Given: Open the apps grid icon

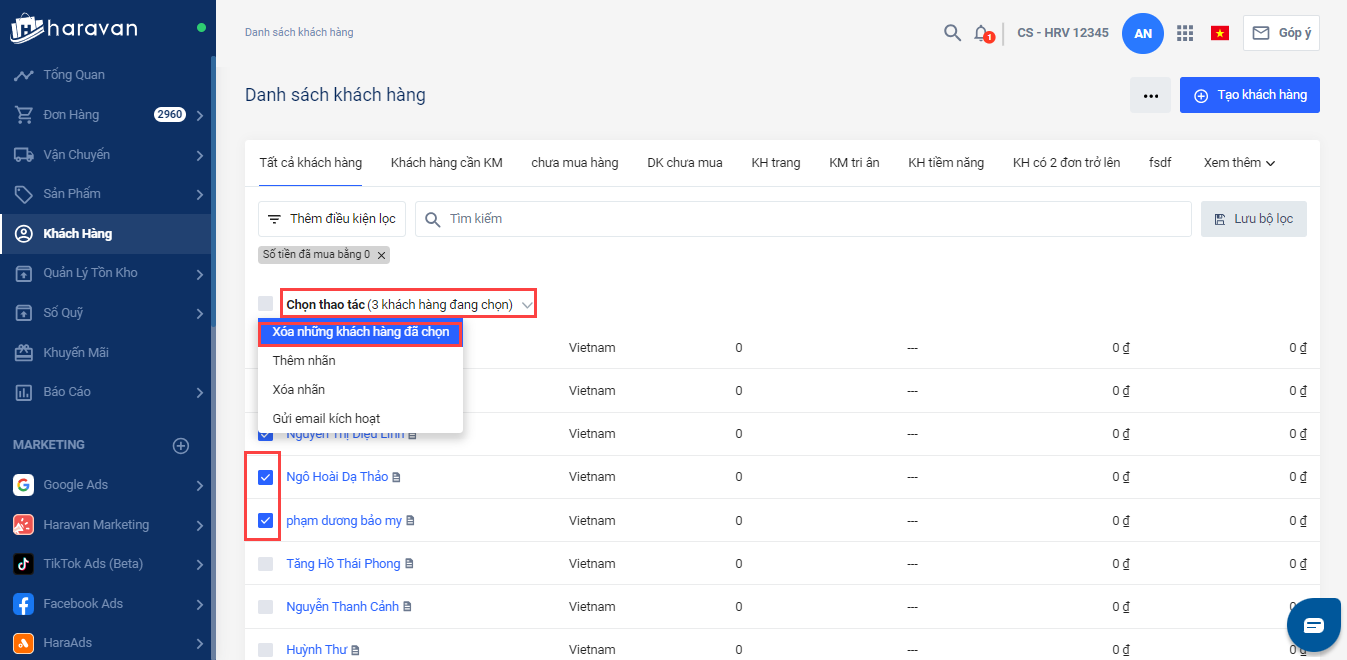Looking at the screenshot, I should pyautogui.click(x=1185, y=33).
